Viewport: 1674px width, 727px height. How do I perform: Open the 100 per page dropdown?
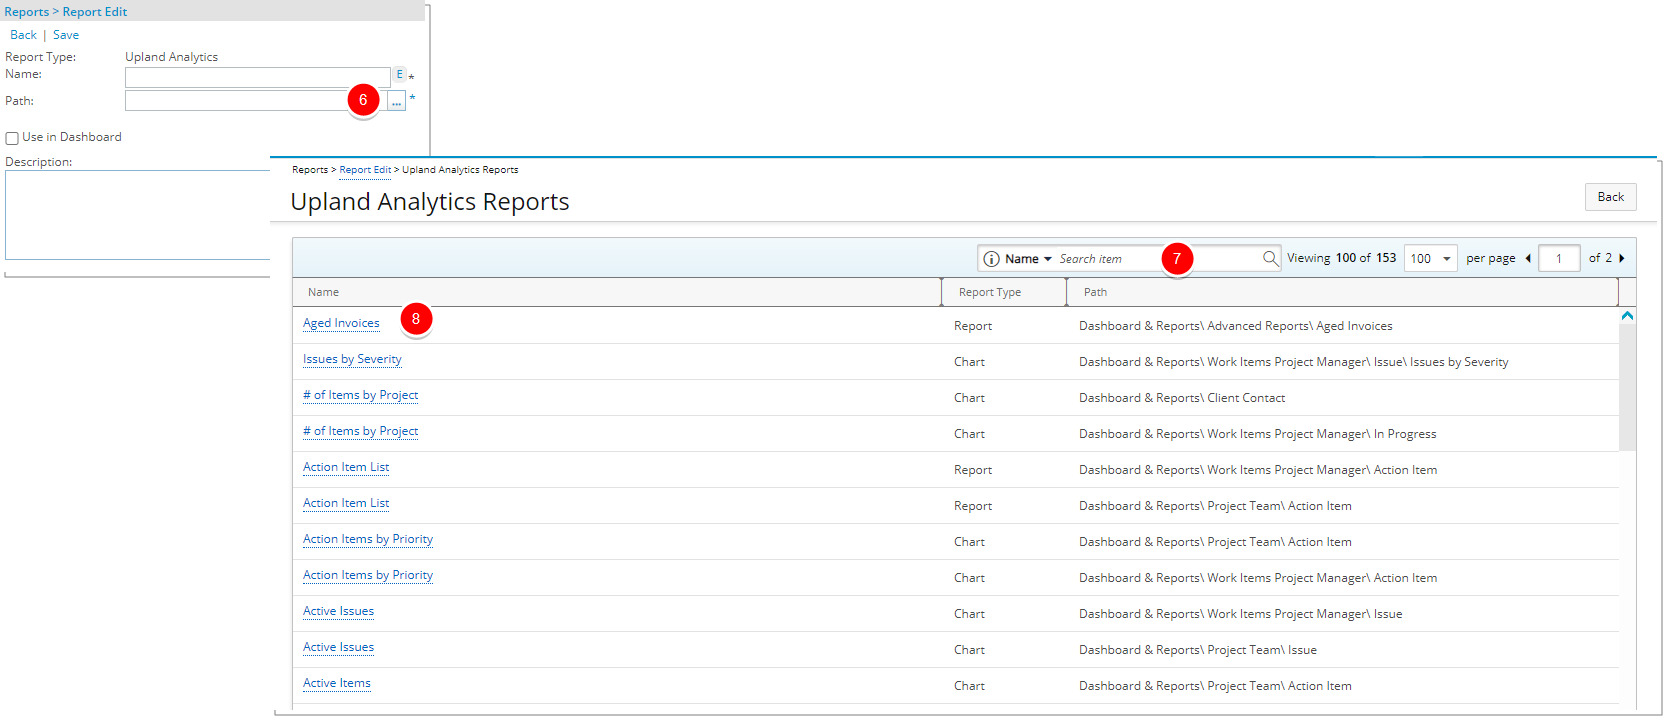point(1430,258)
